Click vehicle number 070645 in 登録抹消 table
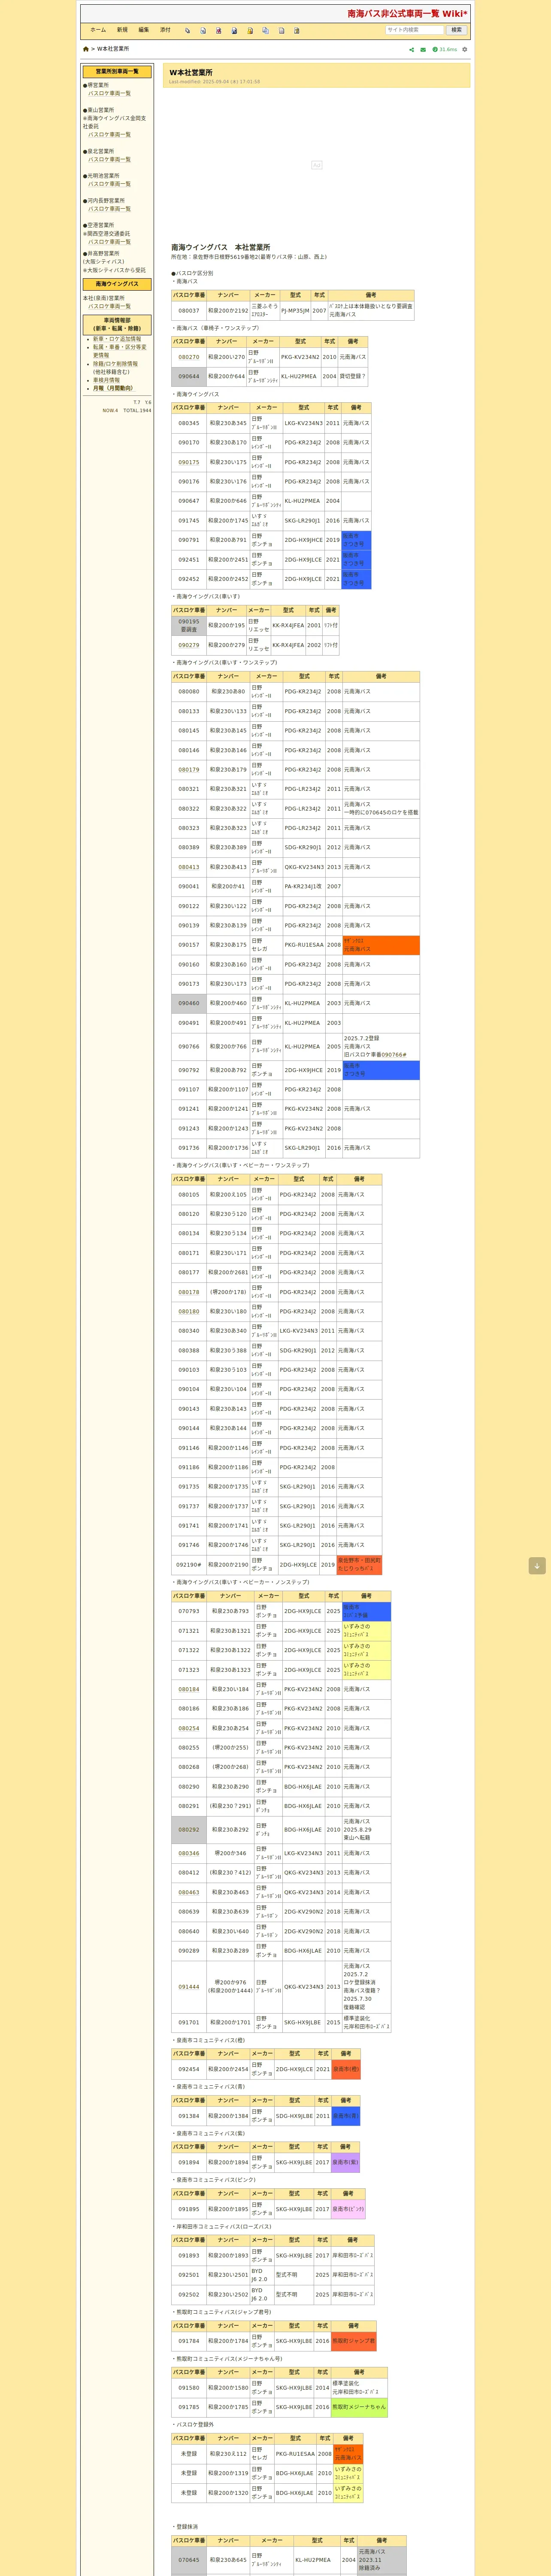Viewport: 551px width, 2576px height. point(189,2560)
